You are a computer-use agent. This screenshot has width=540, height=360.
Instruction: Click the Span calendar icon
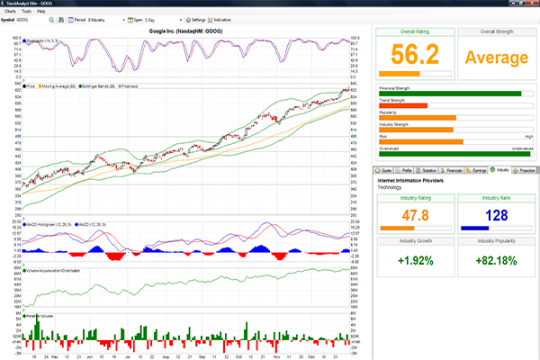130,20
